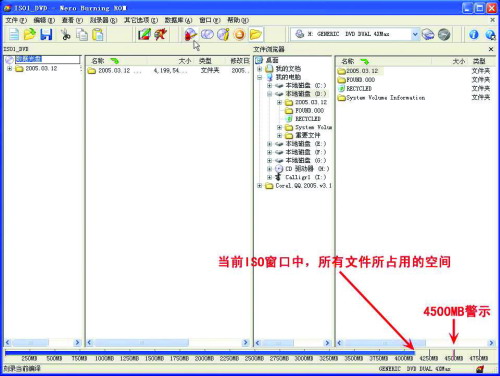This screenshot has width=500, height=376.
Task: Expand the Corel folder at tree bottom
Action: pos(259,186)
